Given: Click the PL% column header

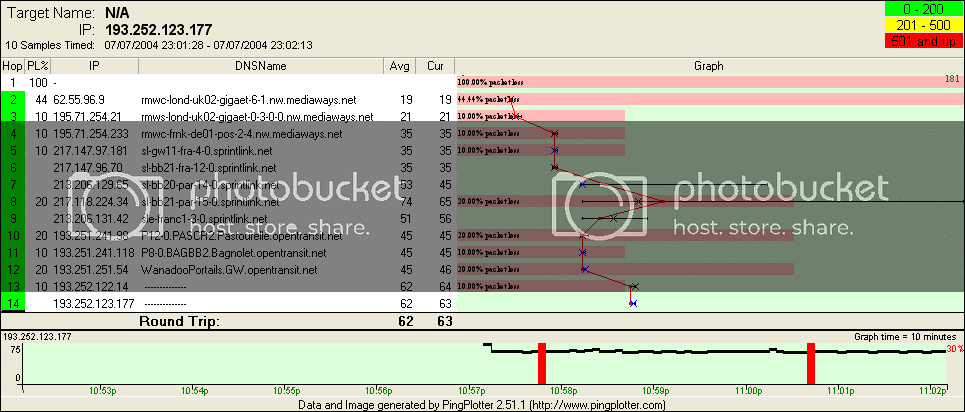Looking at the screenshot, I should [x=37, y=65].
